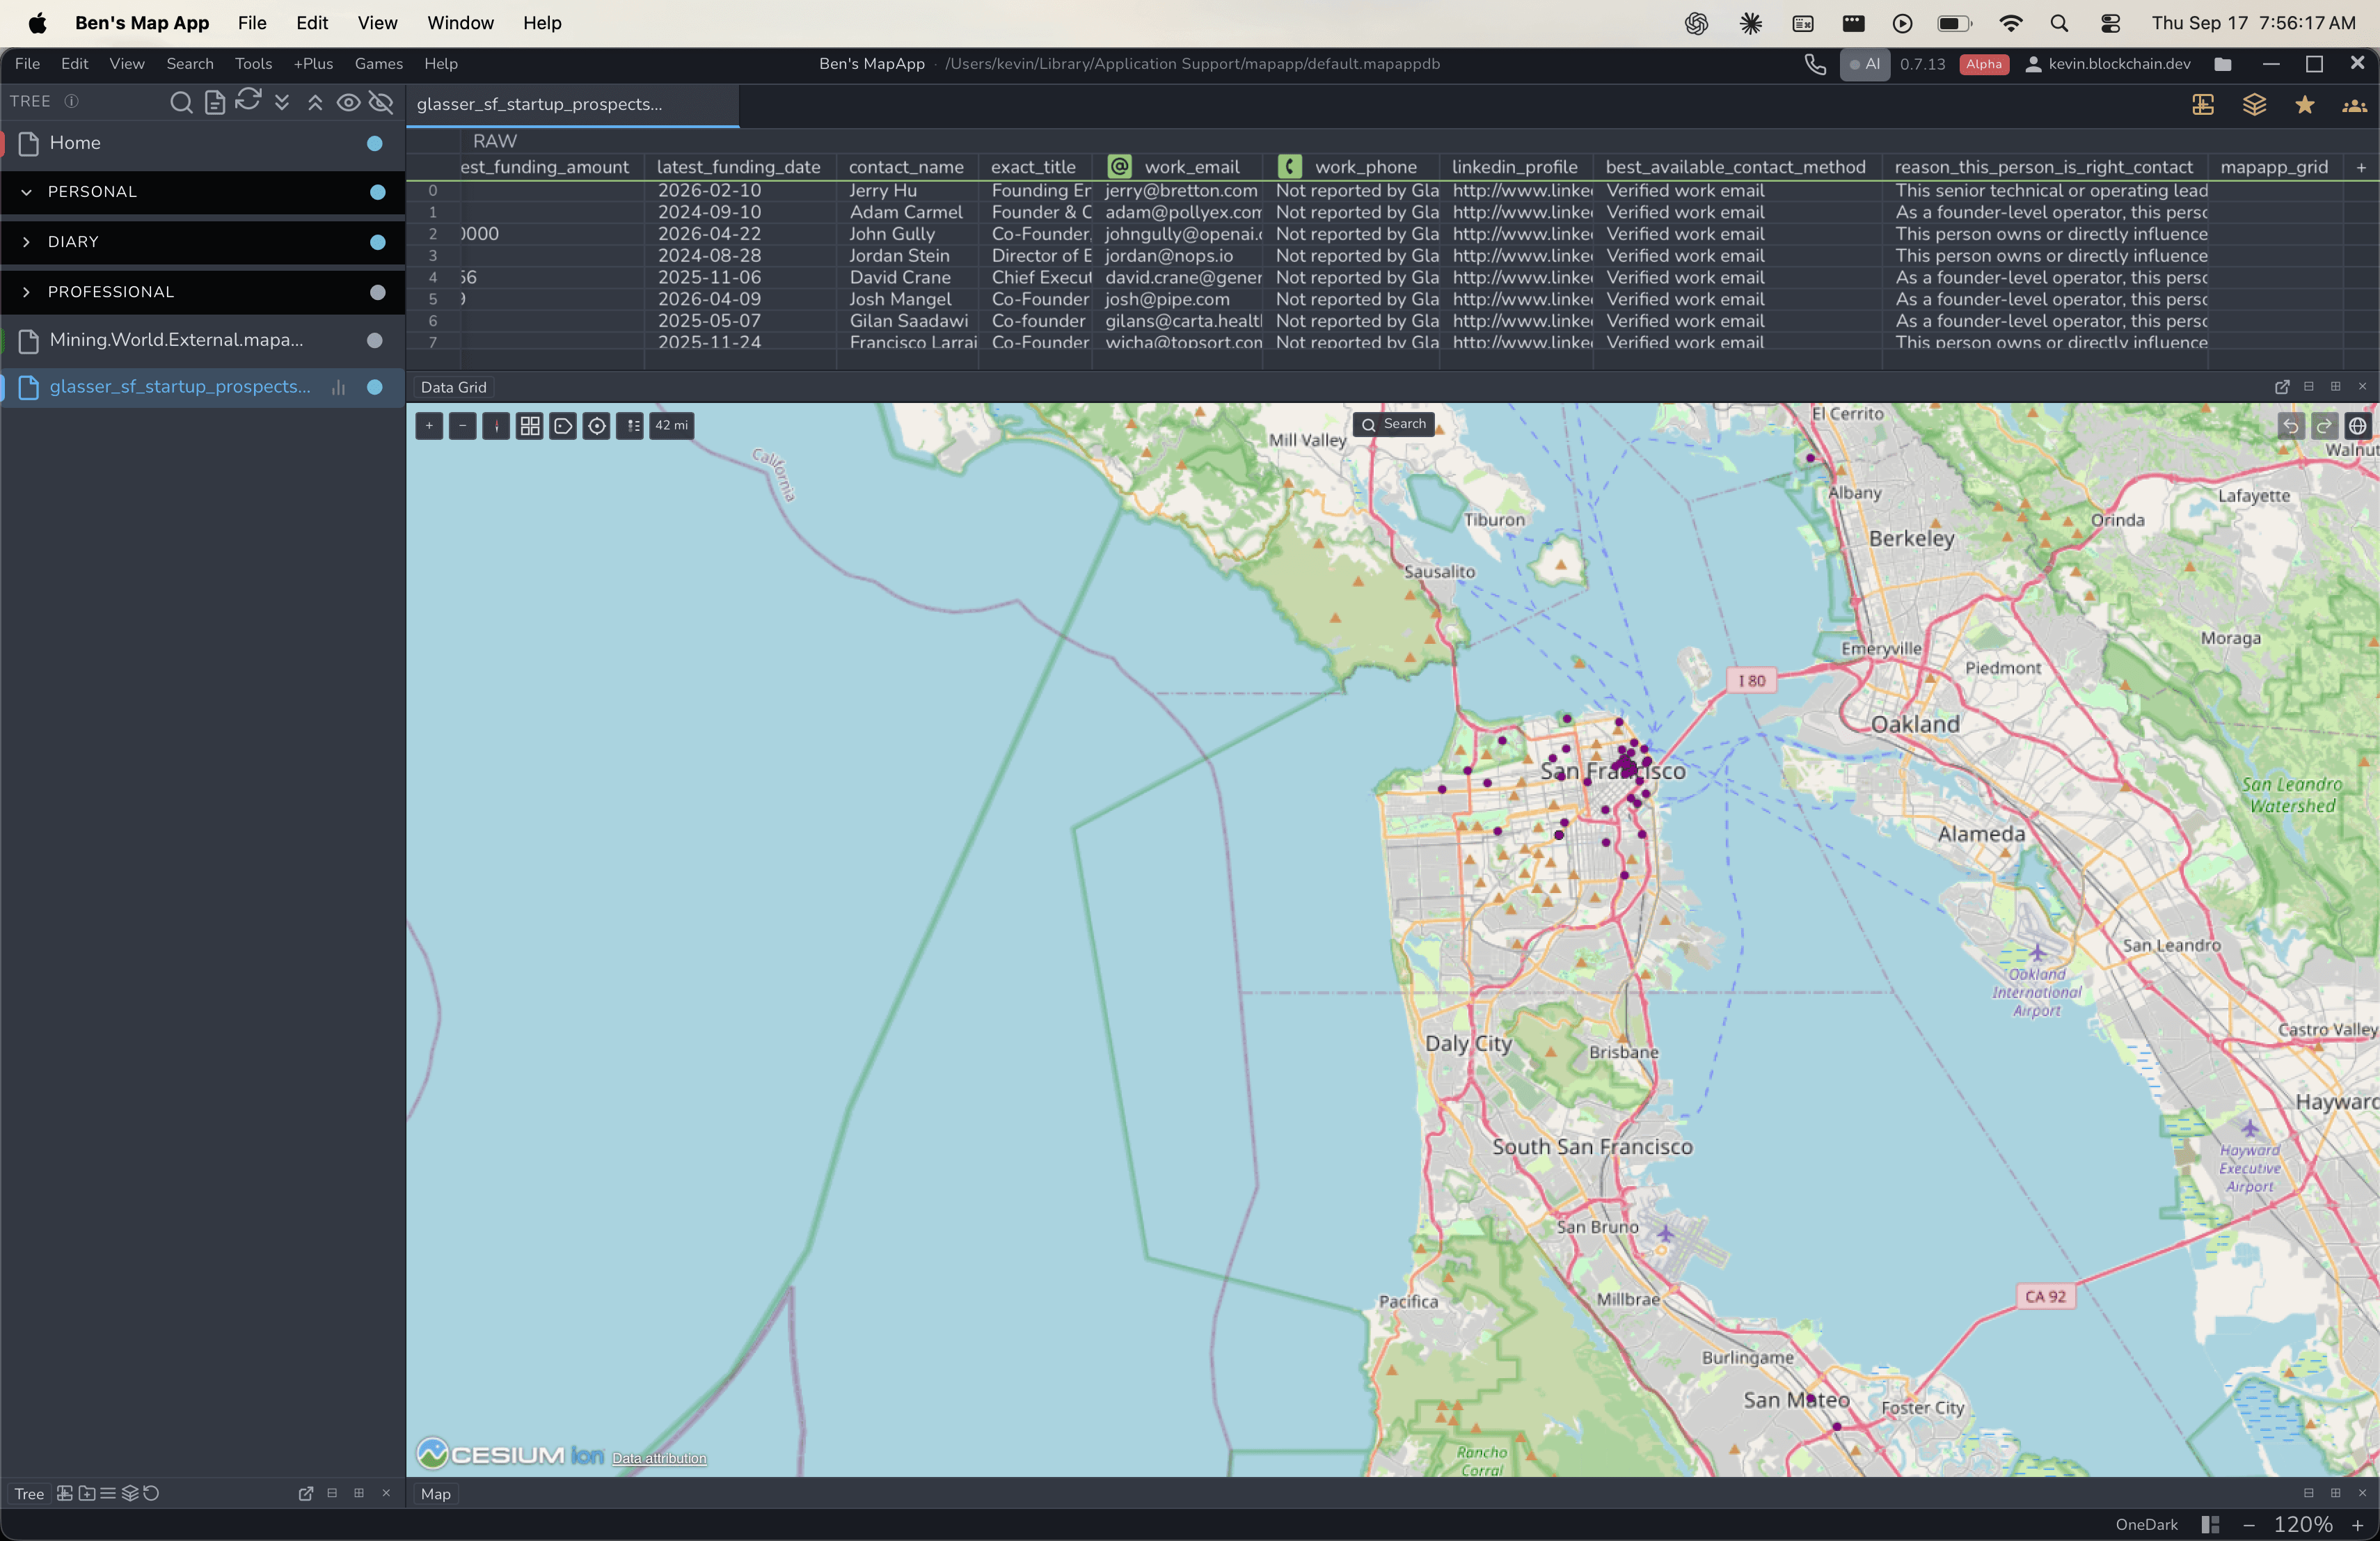Toggle visibility dot for PERSONAL group
2380x1541 pixels.
pyautogui.click(x=378, y=192)
